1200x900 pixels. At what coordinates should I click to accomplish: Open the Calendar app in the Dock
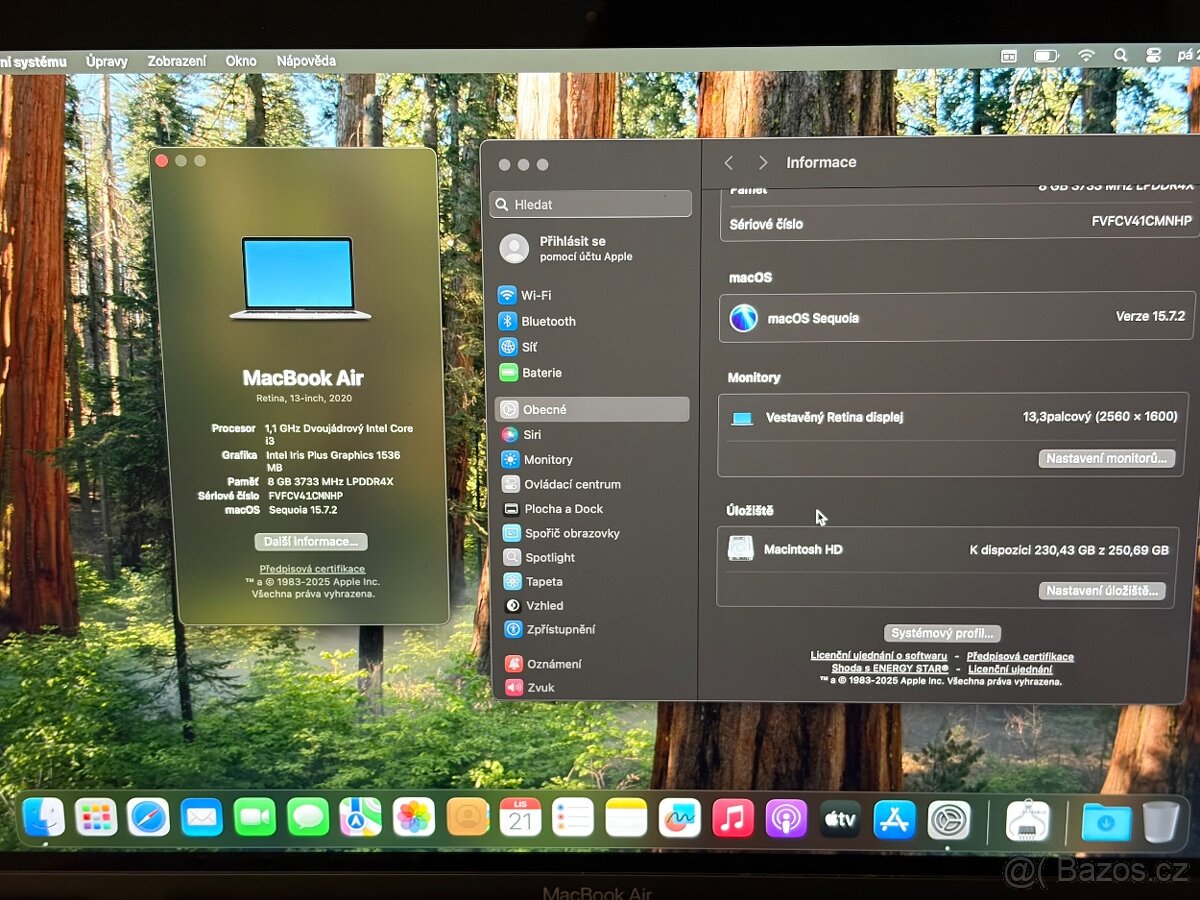click(521, 818)
